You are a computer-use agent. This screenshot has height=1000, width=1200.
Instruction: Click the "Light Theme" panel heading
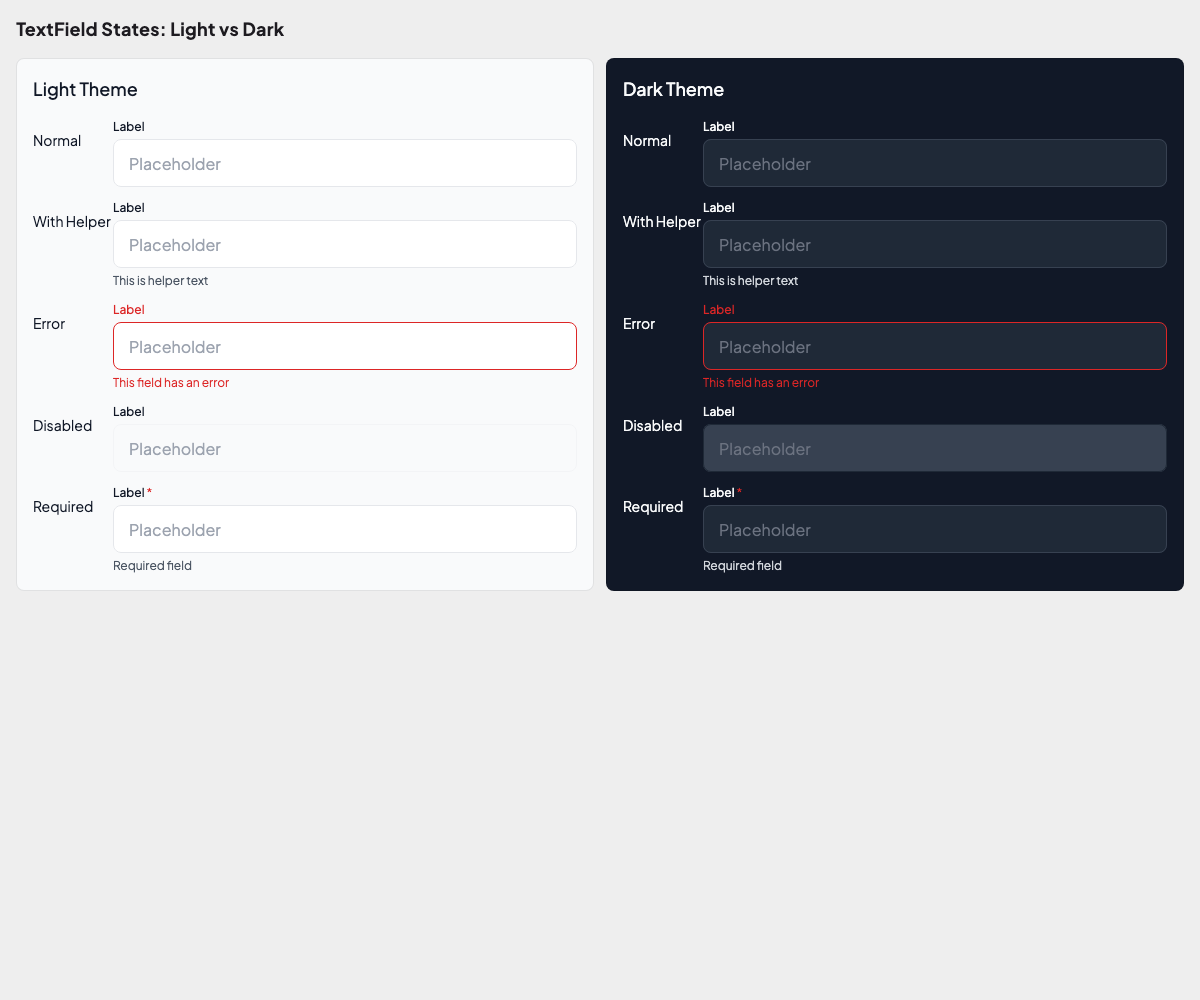click(x=85, y=89)
